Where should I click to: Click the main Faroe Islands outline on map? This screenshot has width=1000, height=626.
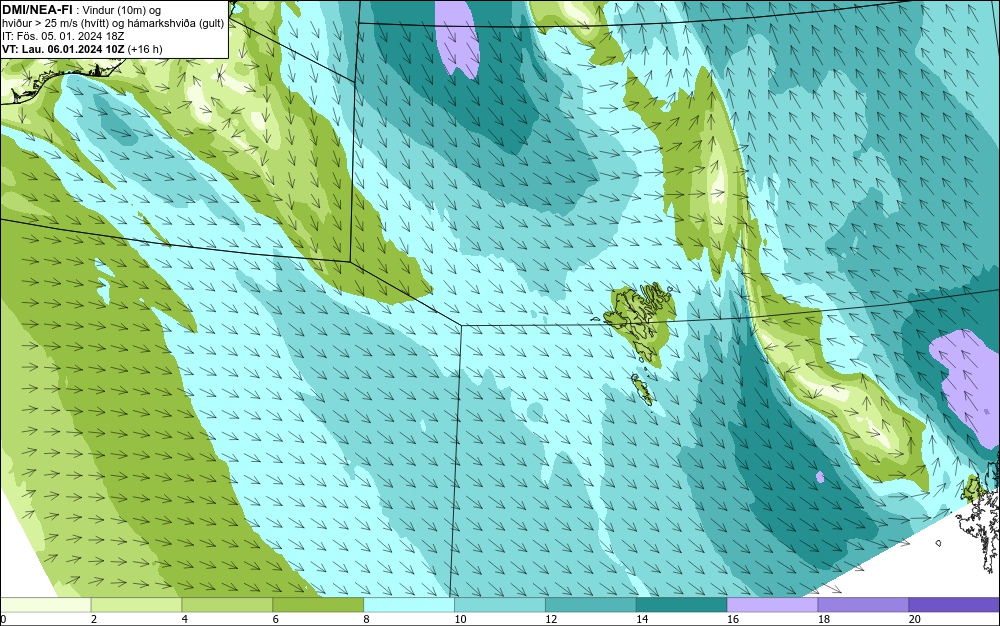tap(640, 322)
